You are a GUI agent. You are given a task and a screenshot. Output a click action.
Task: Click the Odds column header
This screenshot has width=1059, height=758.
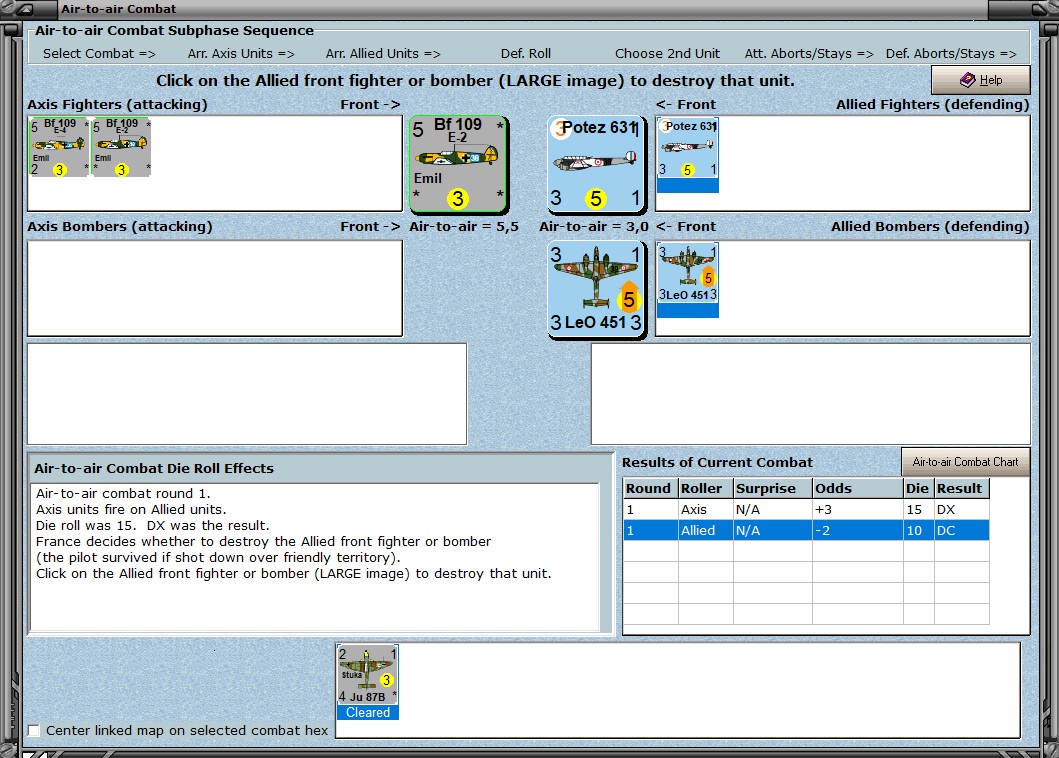(858, 488)
